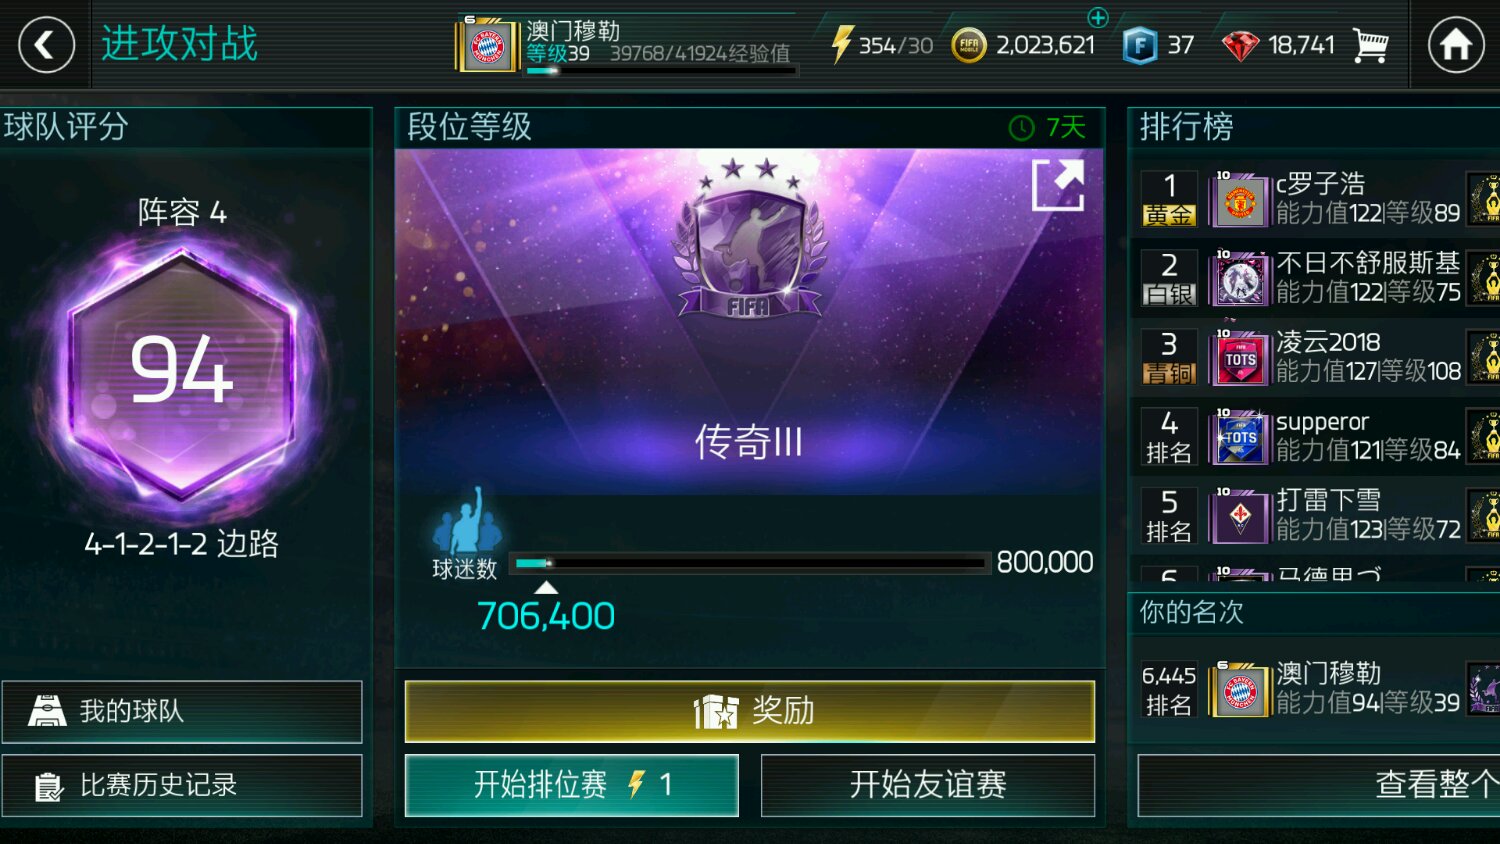Tap the Bayern club badge in the profile header
Viewport: 1500px width, 844px height.
pyautogui.click(x=487, y=46)
